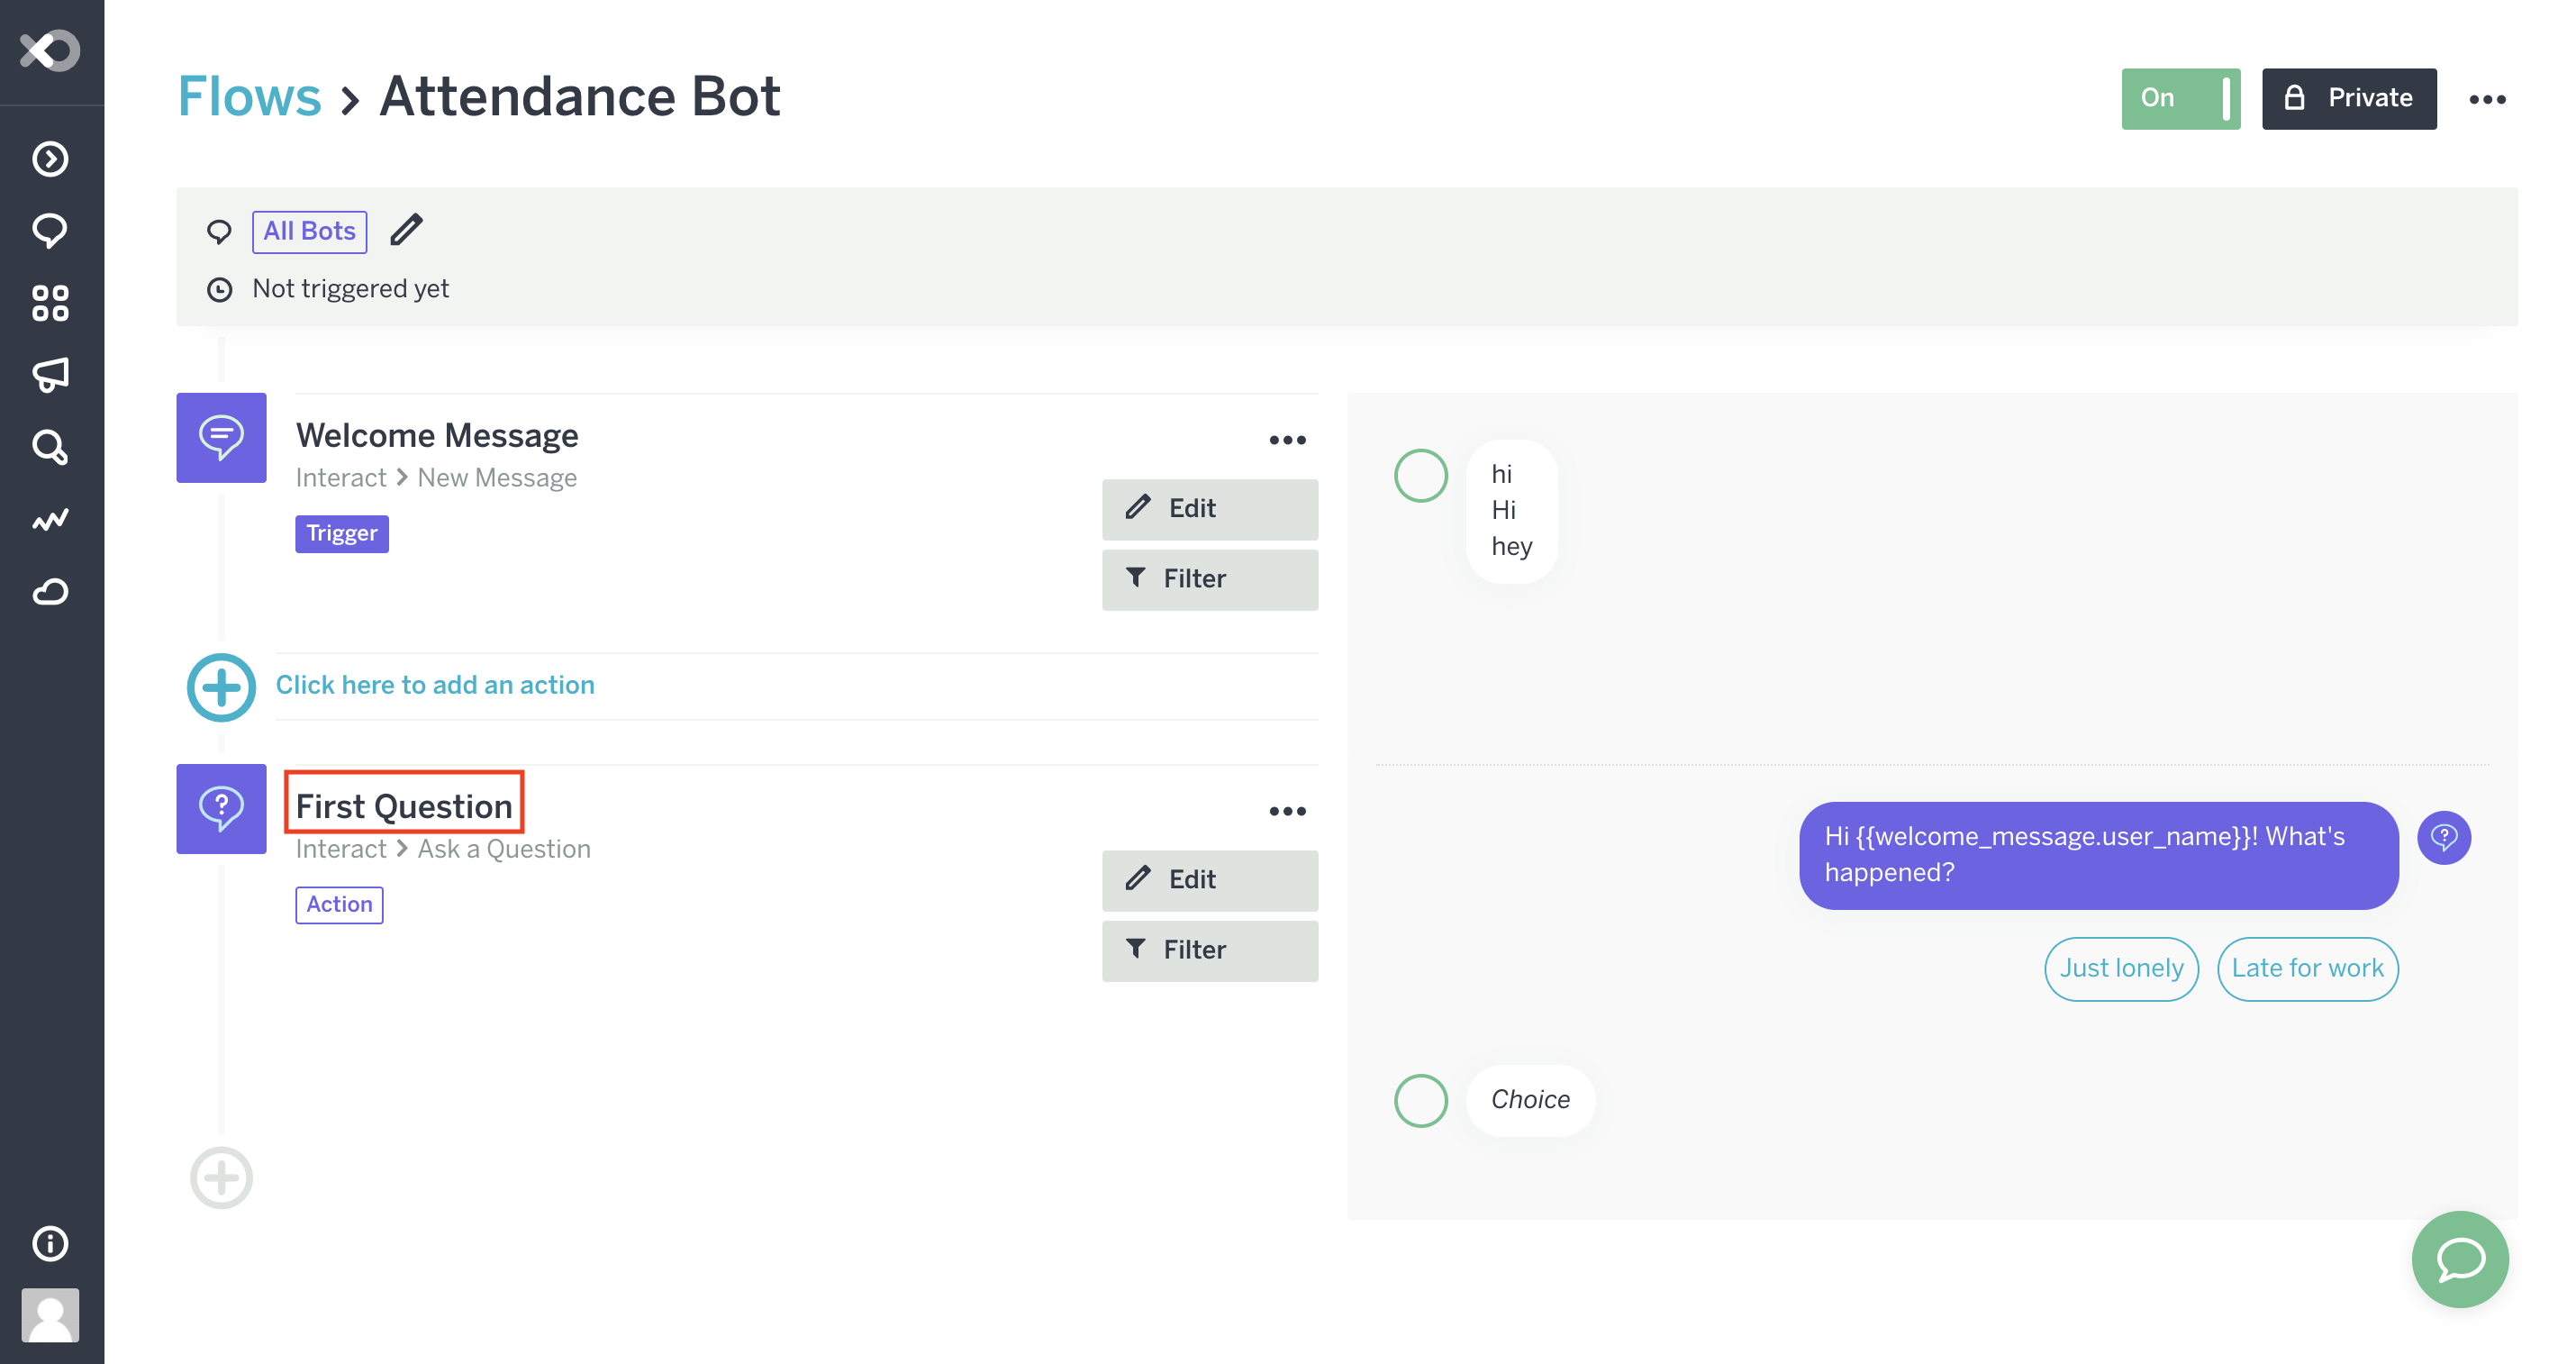Open Welcome Message three-dot menu

(1287, 440)
